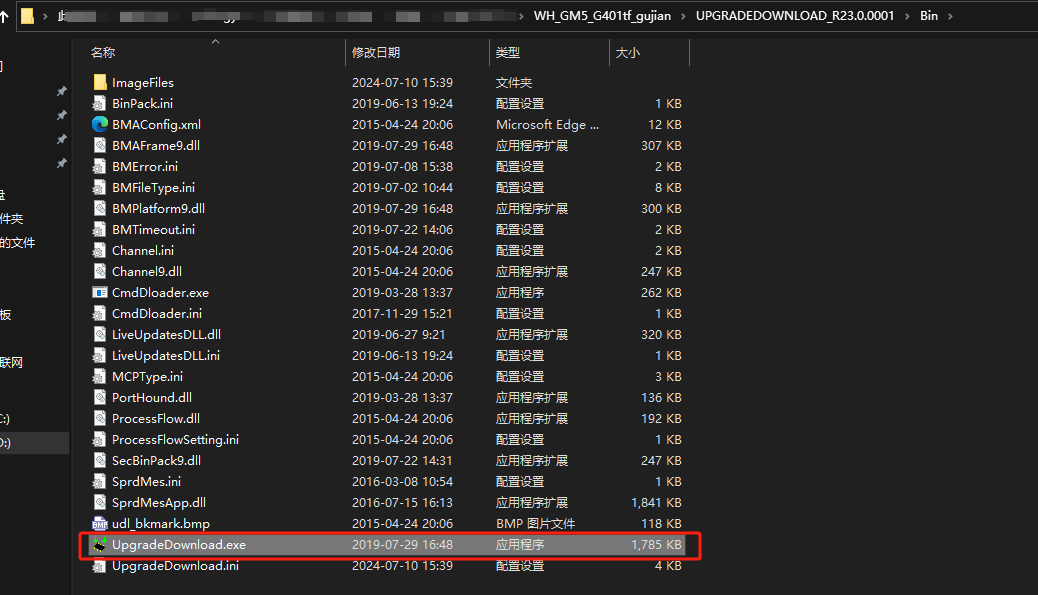Click the SecBinPack9.dll file icon
The image size is (1038, 595).
coord(100,461)
